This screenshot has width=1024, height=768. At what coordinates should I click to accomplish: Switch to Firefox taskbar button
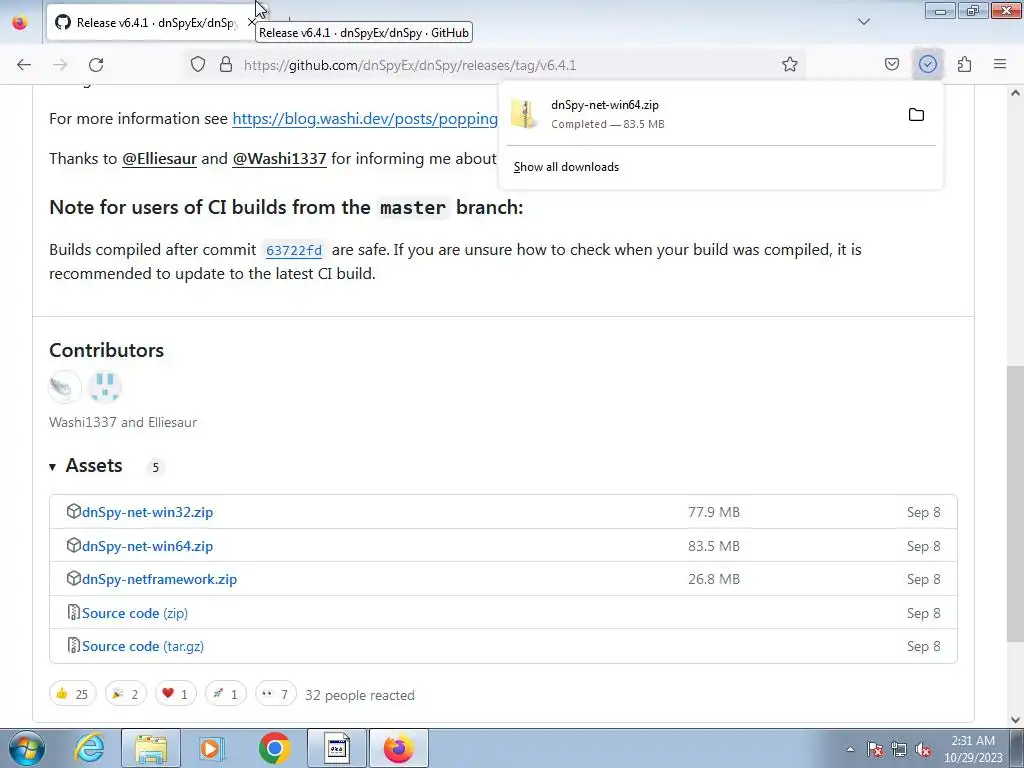click(398, 748)
